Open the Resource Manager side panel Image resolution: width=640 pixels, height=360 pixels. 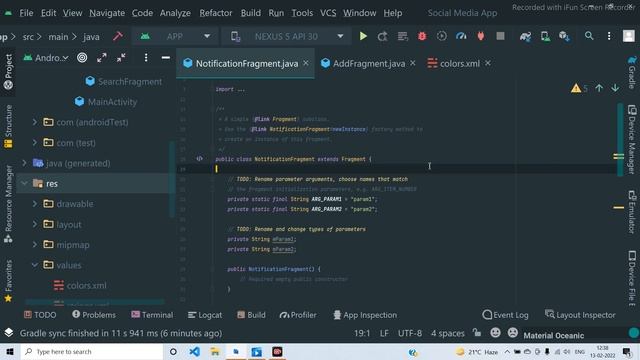pos(8,204)
